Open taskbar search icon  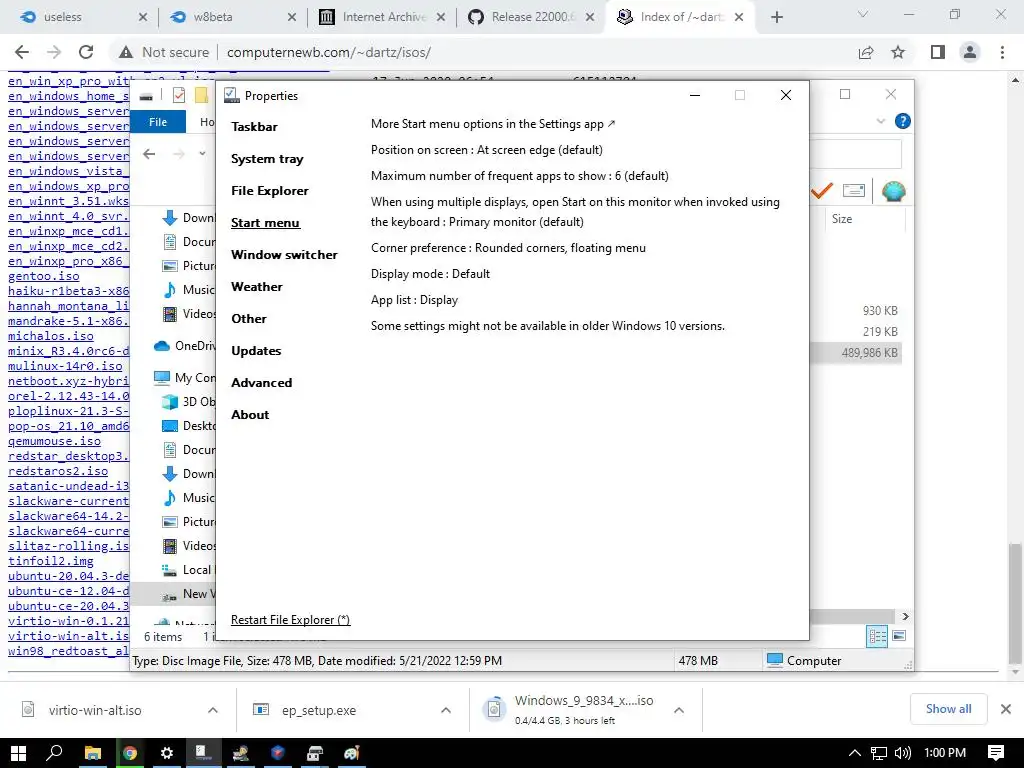(55, 753)
